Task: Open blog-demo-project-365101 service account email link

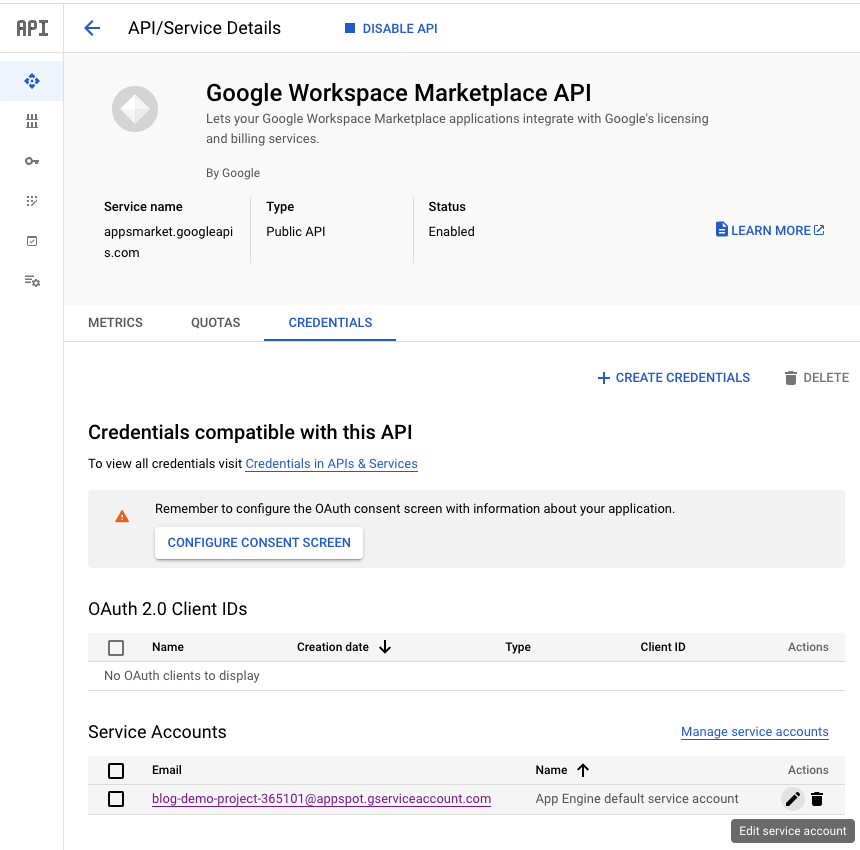Action: coord(321,799)
